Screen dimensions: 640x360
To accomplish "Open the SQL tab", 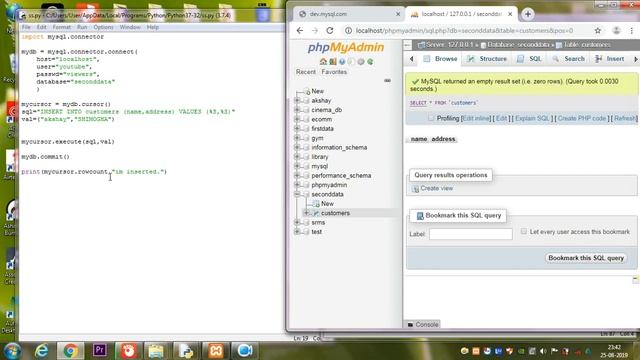I will click(529, 59).
